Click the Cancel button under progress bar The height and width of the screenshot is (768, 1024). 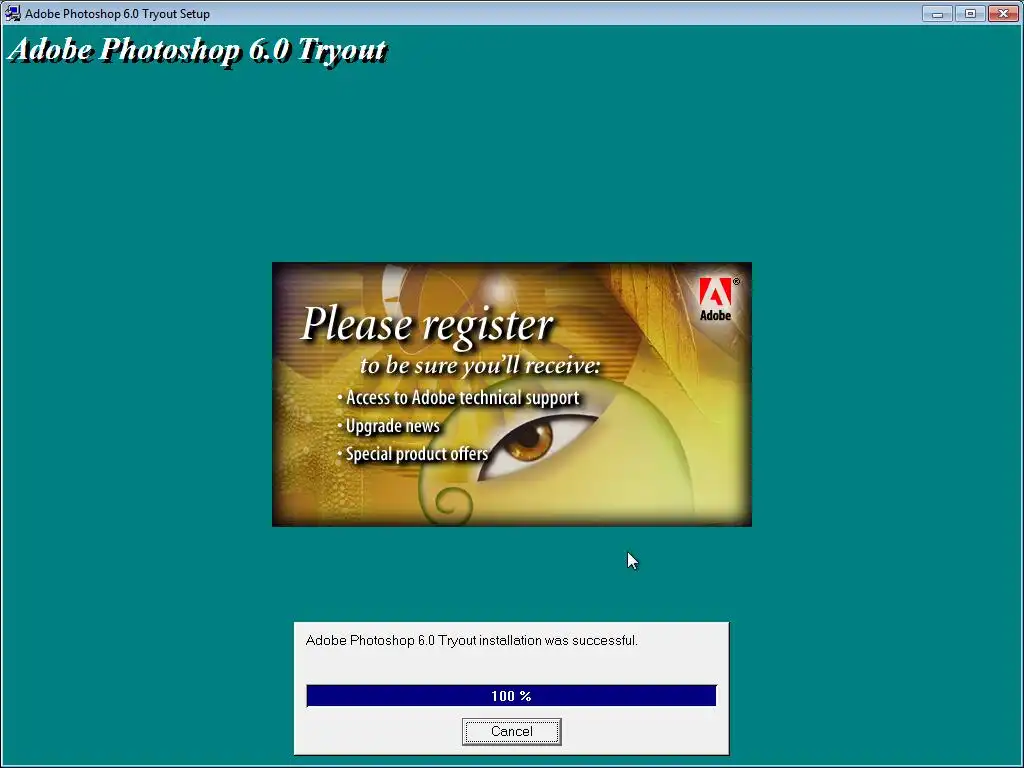[x=511, y=731]
